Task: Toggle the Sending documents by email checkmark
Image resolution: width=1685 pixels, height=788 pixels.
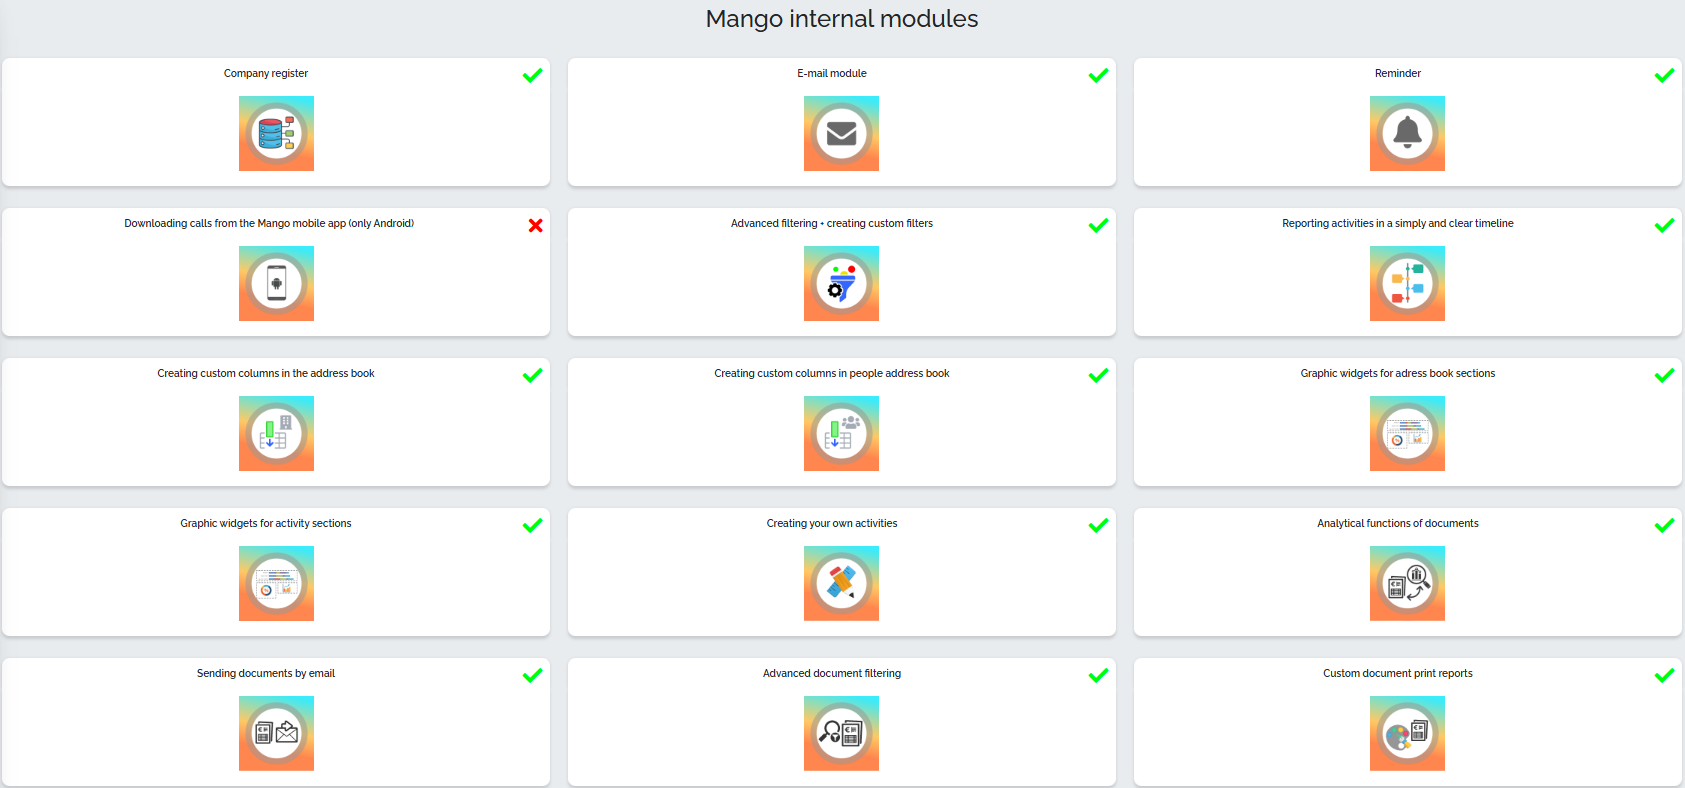Action: click(x=532, y=675)
